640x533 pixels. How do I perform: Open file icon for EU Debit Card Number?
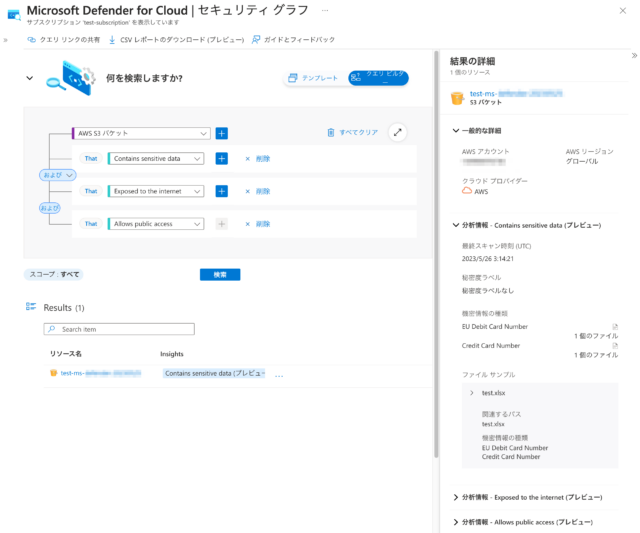[x=615, y=326]
